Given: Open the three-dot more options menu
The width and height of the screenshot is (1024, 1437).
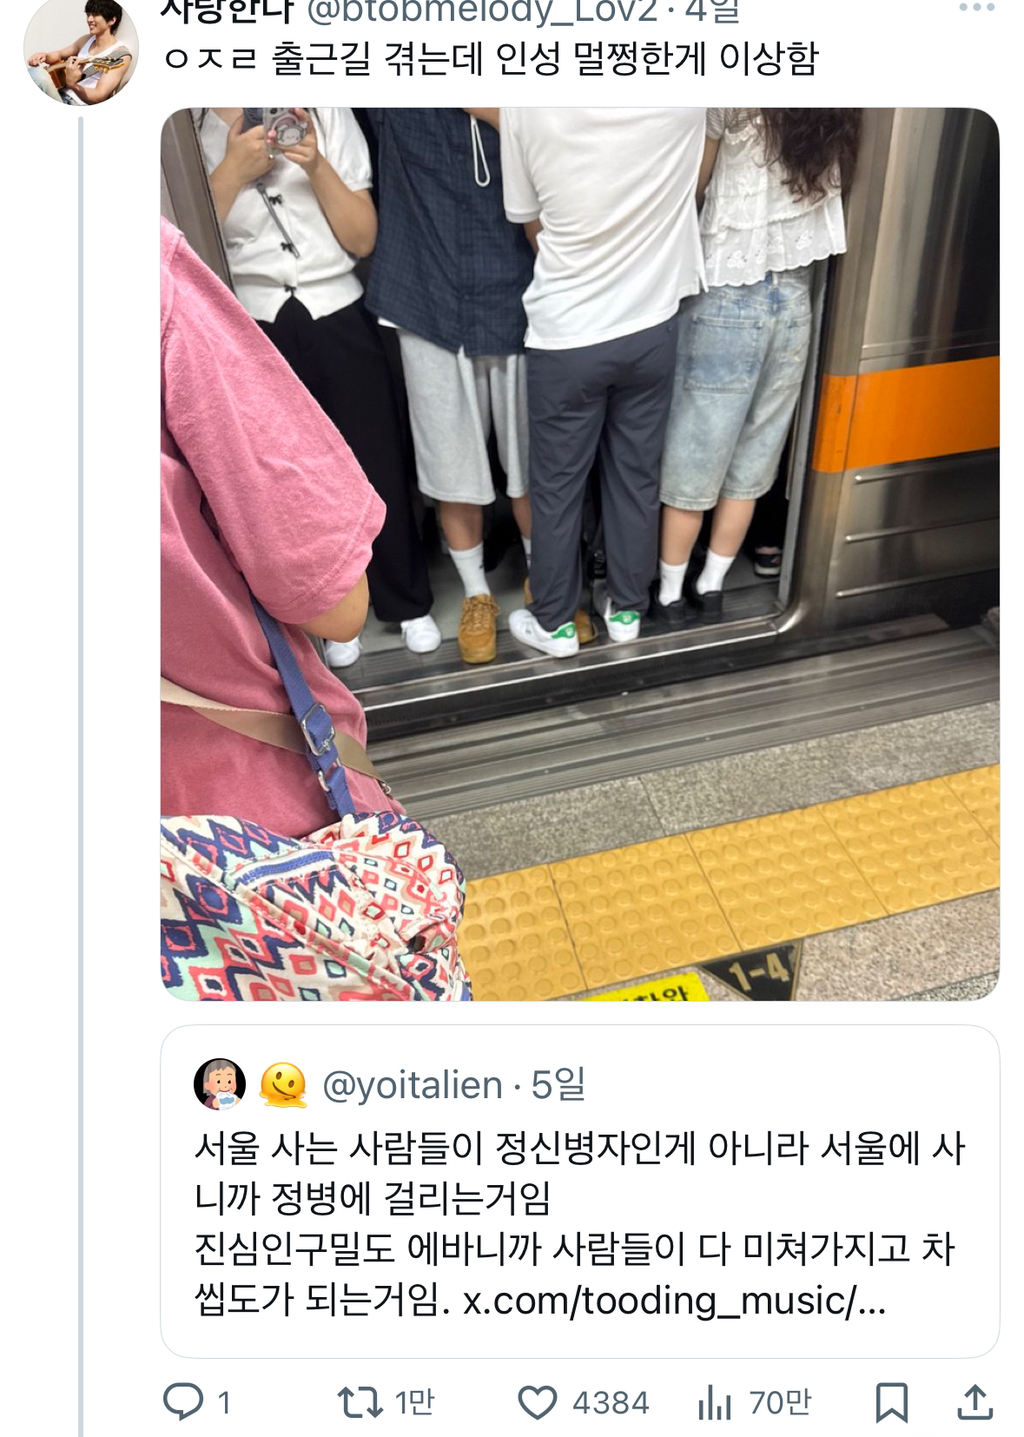Looking at the screenshot, I should pos(976,8).
